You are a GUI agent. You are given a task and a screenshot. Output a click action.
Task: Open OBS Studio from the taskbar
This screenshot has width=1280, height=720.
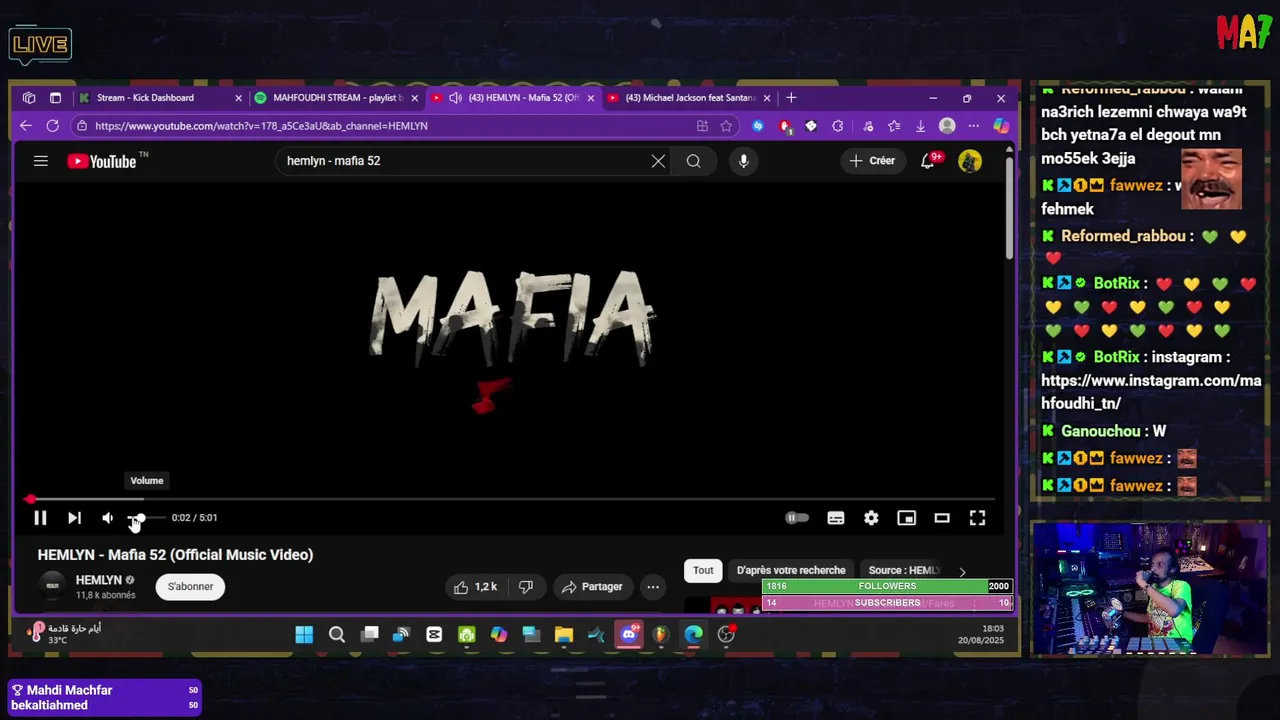[726, 634]
